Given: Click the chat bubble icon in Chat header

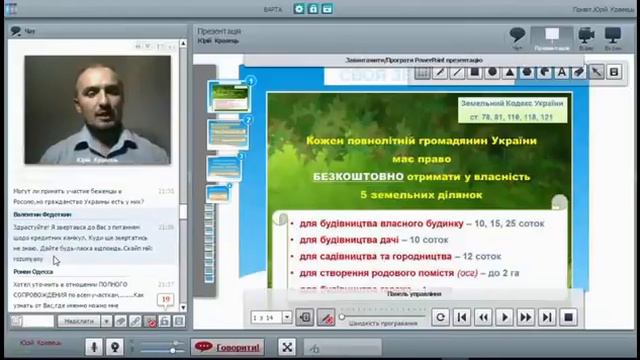Looking at the screenshot, I should pos(16,31).
